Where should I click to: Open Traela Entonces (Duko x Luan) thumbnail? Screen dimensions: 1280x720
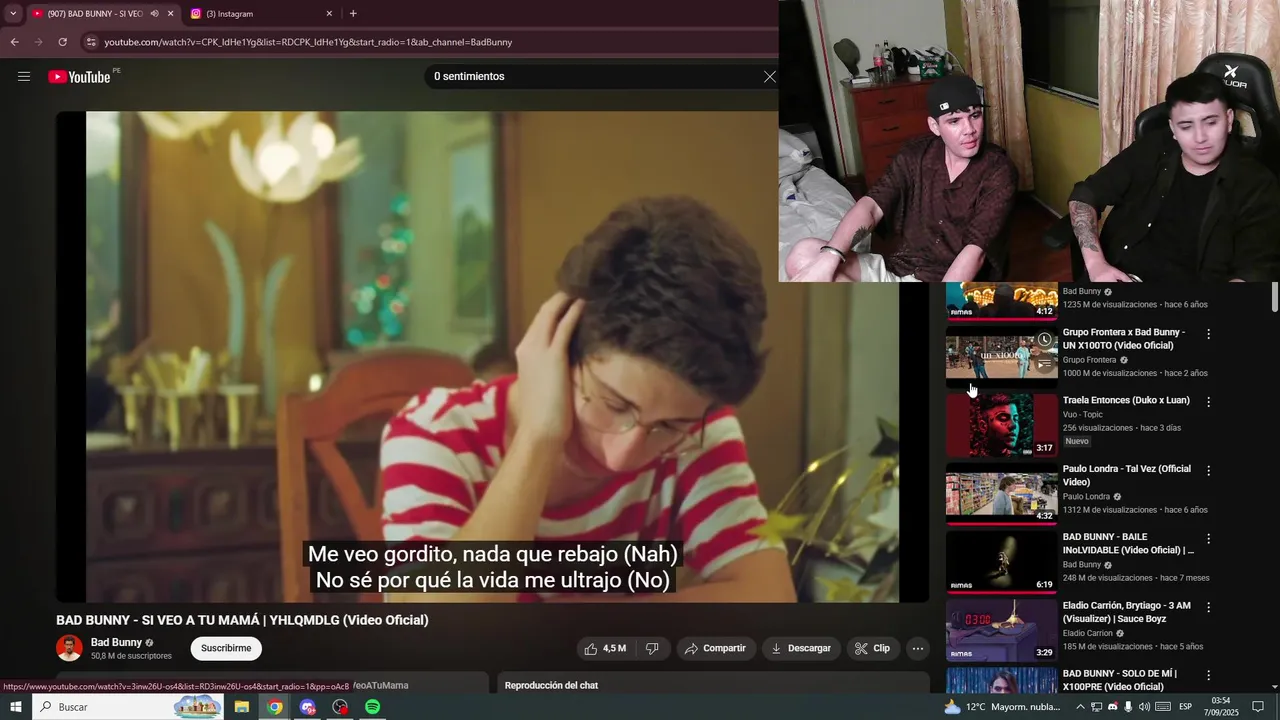(x=1001, y=425)
